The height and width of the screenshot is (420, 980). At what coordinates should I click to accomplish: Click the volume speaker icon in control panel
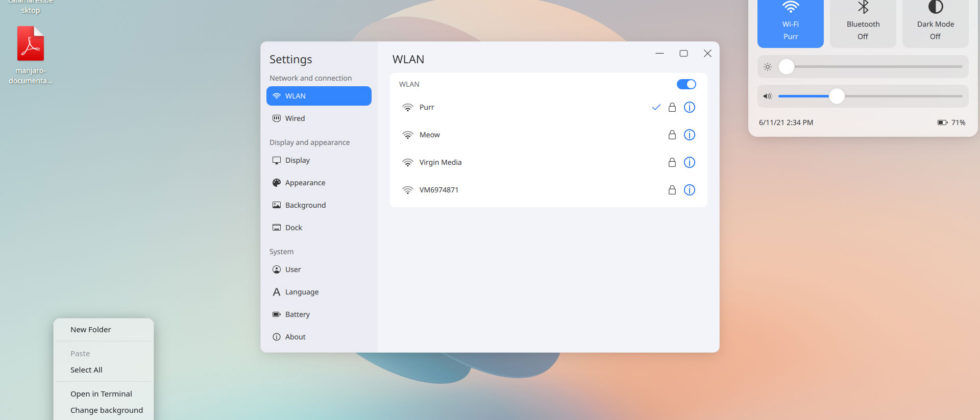[768, 96]
